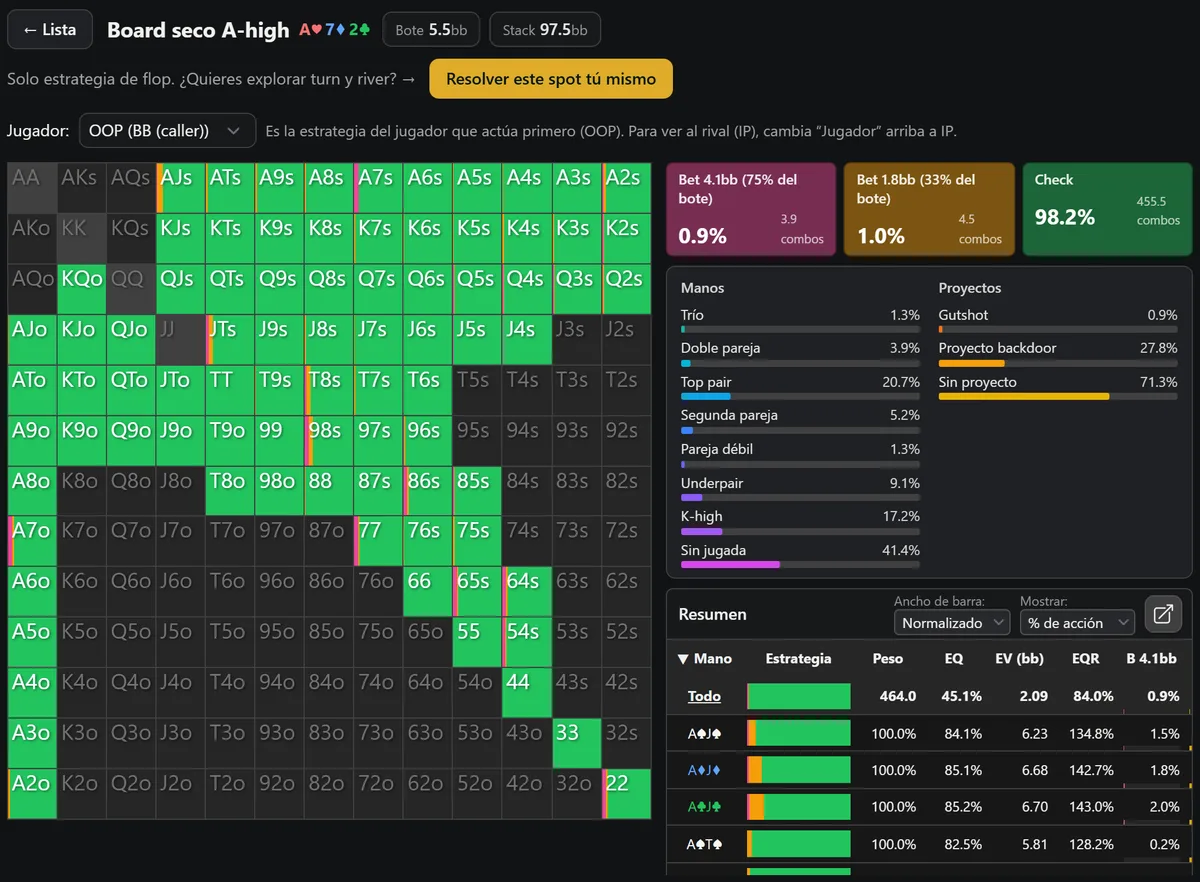Viewport: 1200px width, 882px height.
Task: Click the Segunda pareja 5.2% row
Action: click(x=800, y=420)
